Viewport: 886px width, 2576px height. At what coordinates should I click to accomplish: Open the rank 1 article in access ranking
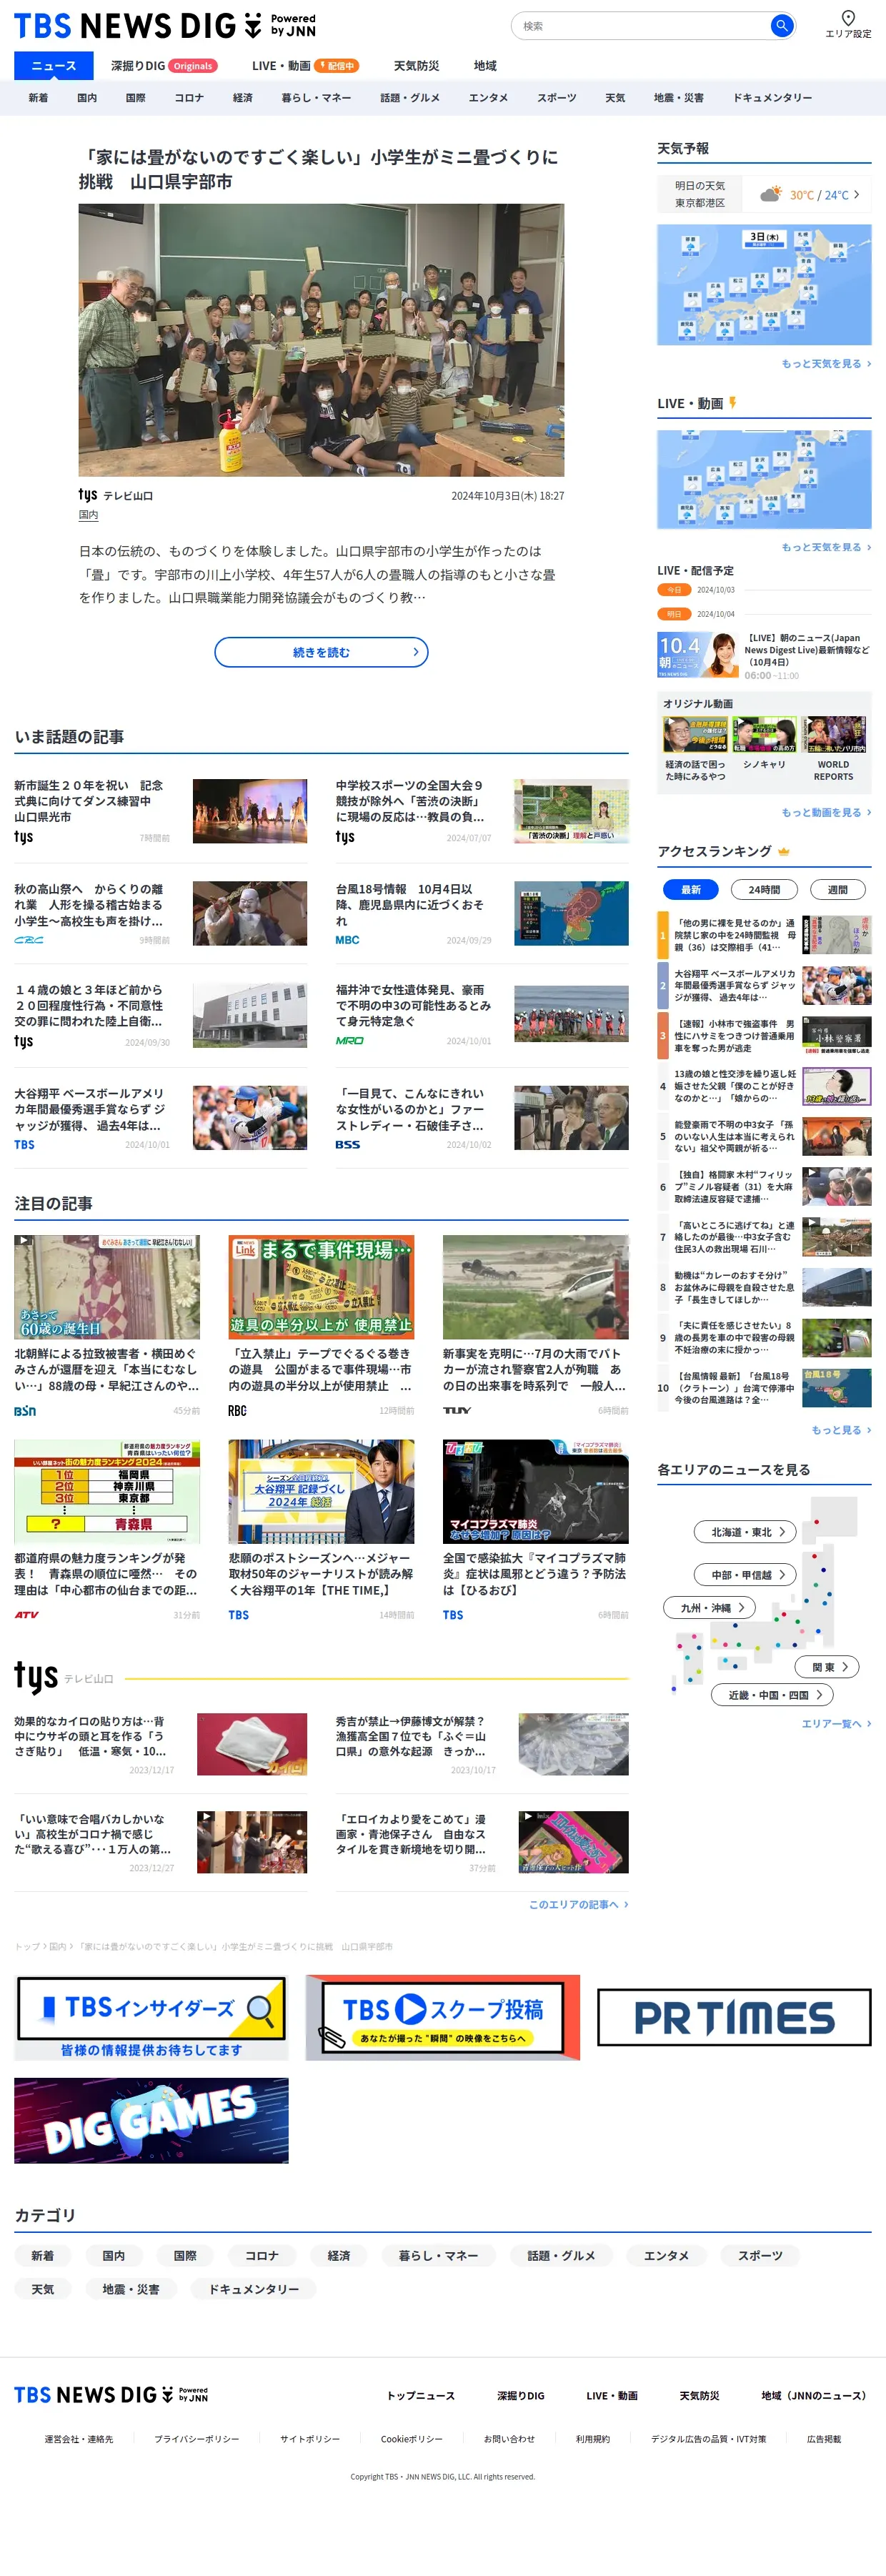pyautogui.click(x=764, y=935)
